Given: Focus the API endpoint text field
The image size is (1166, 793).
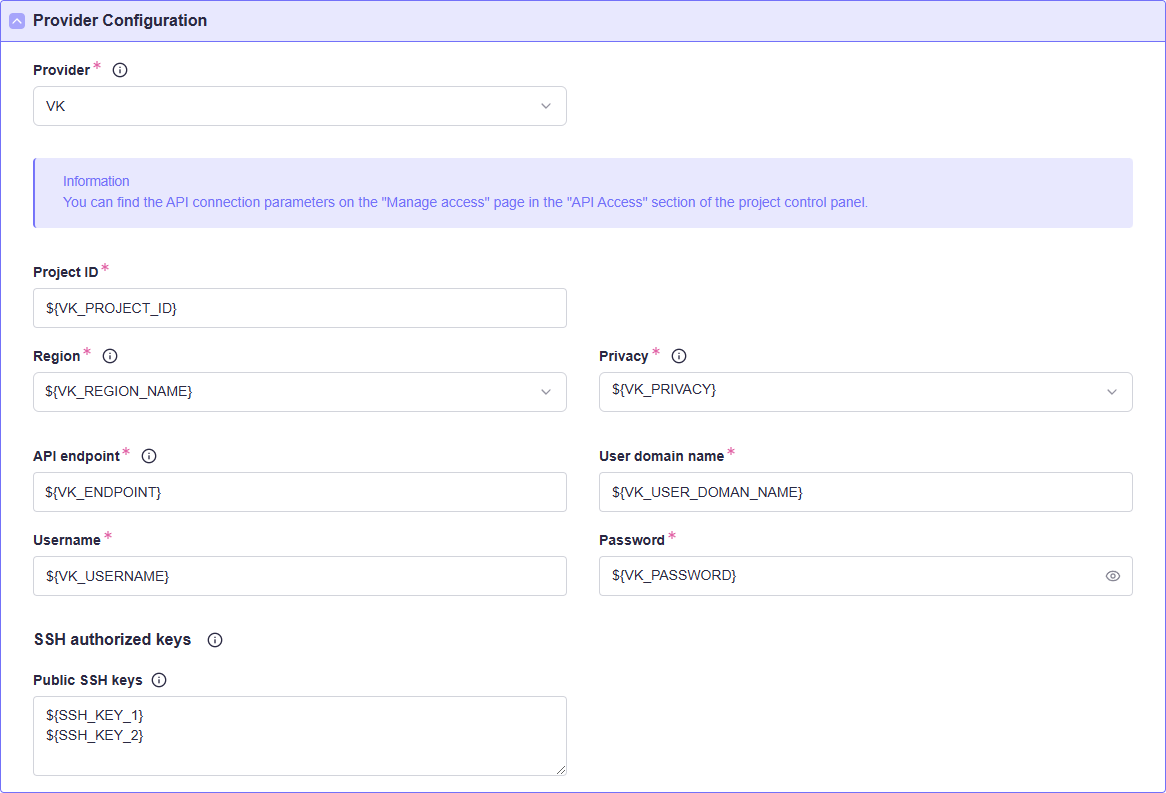Looking at the screenshot, I should 299,492.
